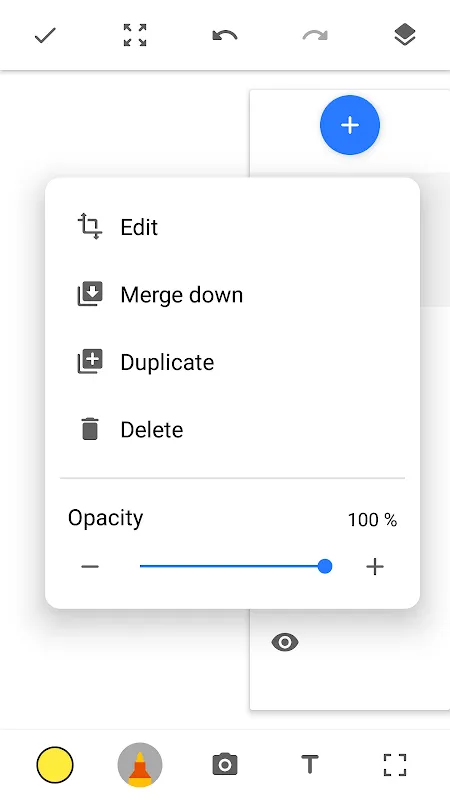Add text with the T tool
The width and height of the screenshot is (450, 800).
tap(310, 765)
